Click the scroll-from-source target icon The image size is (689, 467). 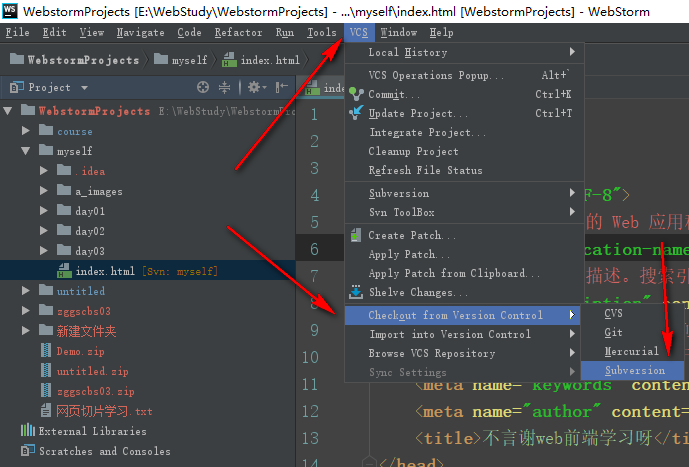203,87
